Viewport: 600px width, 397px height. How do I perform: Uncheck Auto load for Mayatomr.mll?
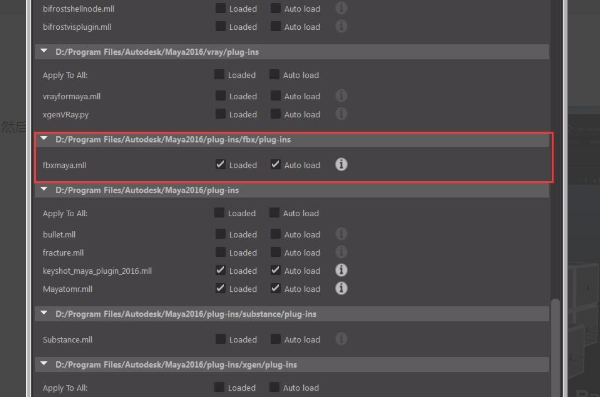(x=276, y=288)
